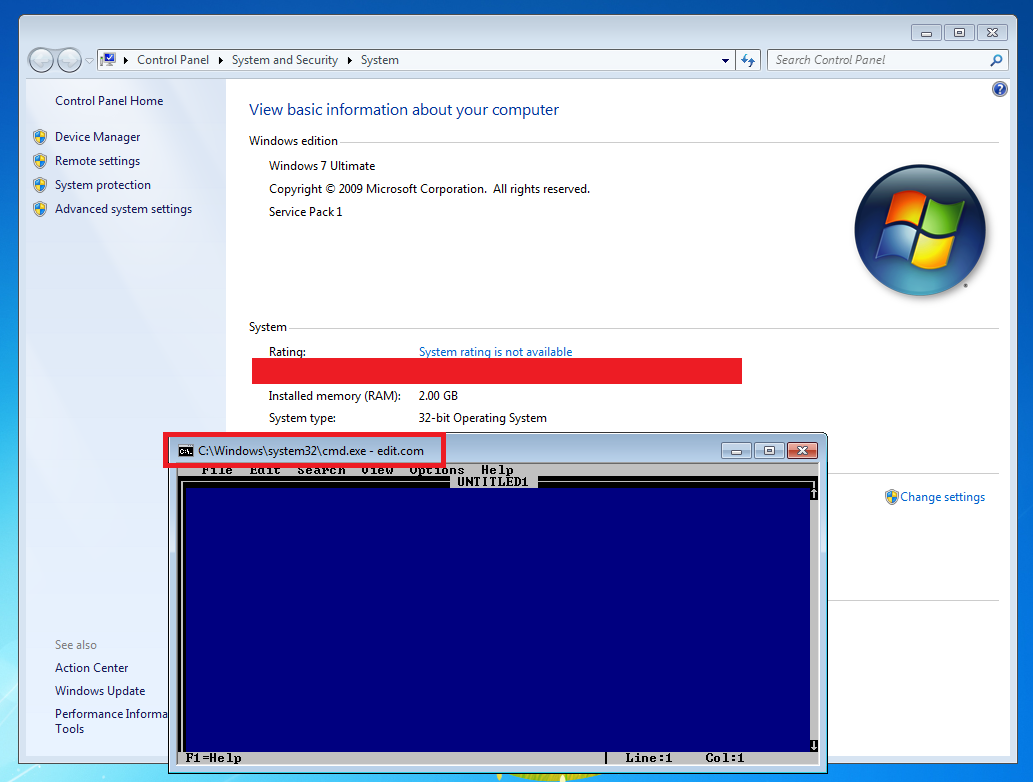Click the Back navigation arrow

coord(42,61)
